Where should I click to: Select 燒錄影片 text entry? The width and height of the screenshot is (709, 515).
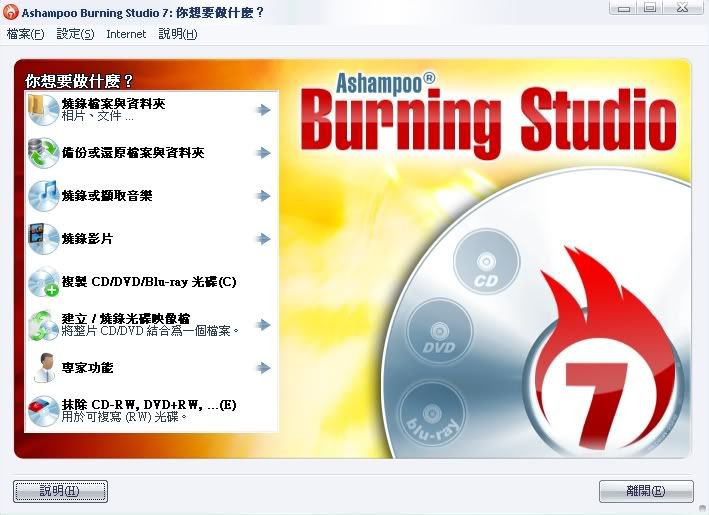pos(87,239)
